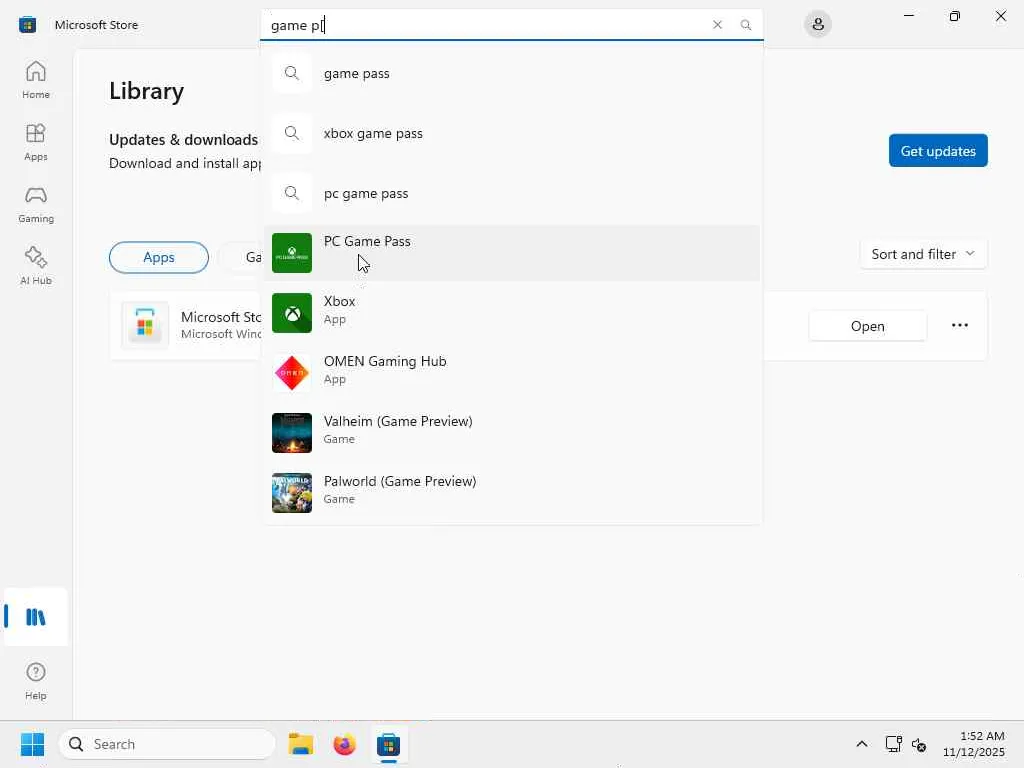Screen dimensions: 1024x768
Task: Open Windows Start menu
Action: pos(32,744)
